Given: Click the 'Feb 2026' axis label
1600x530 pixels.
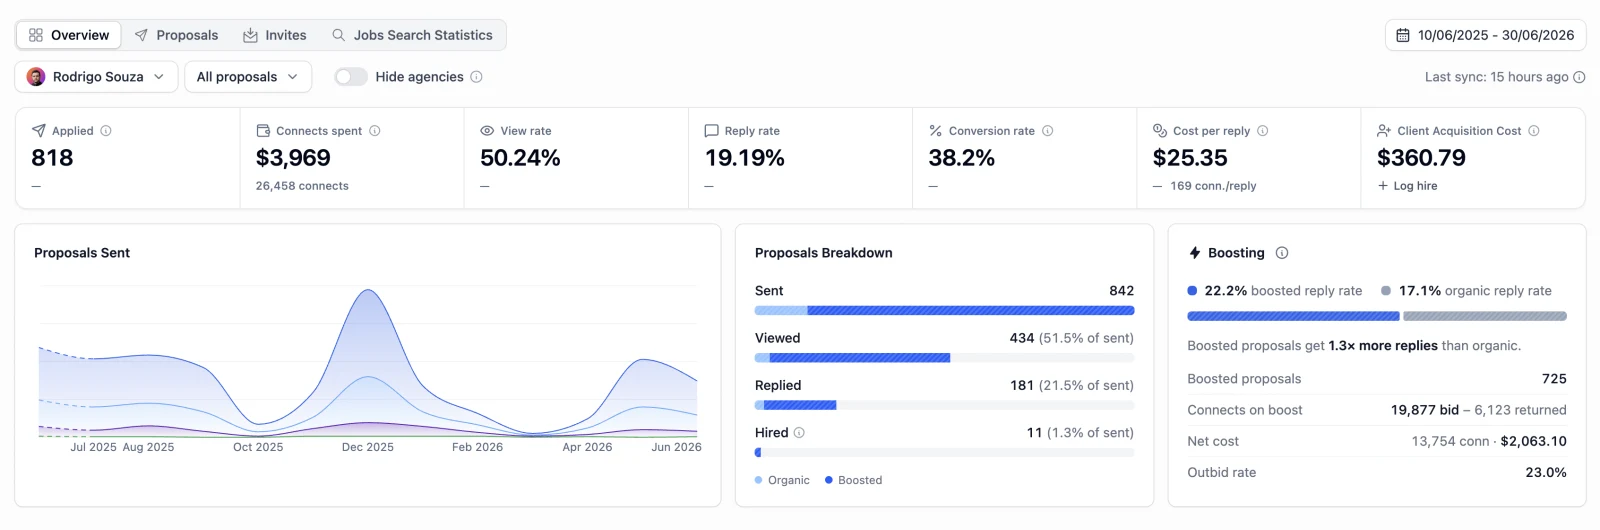Looking at the screenshot, I should pyautogui.click(x=477, y=447).
